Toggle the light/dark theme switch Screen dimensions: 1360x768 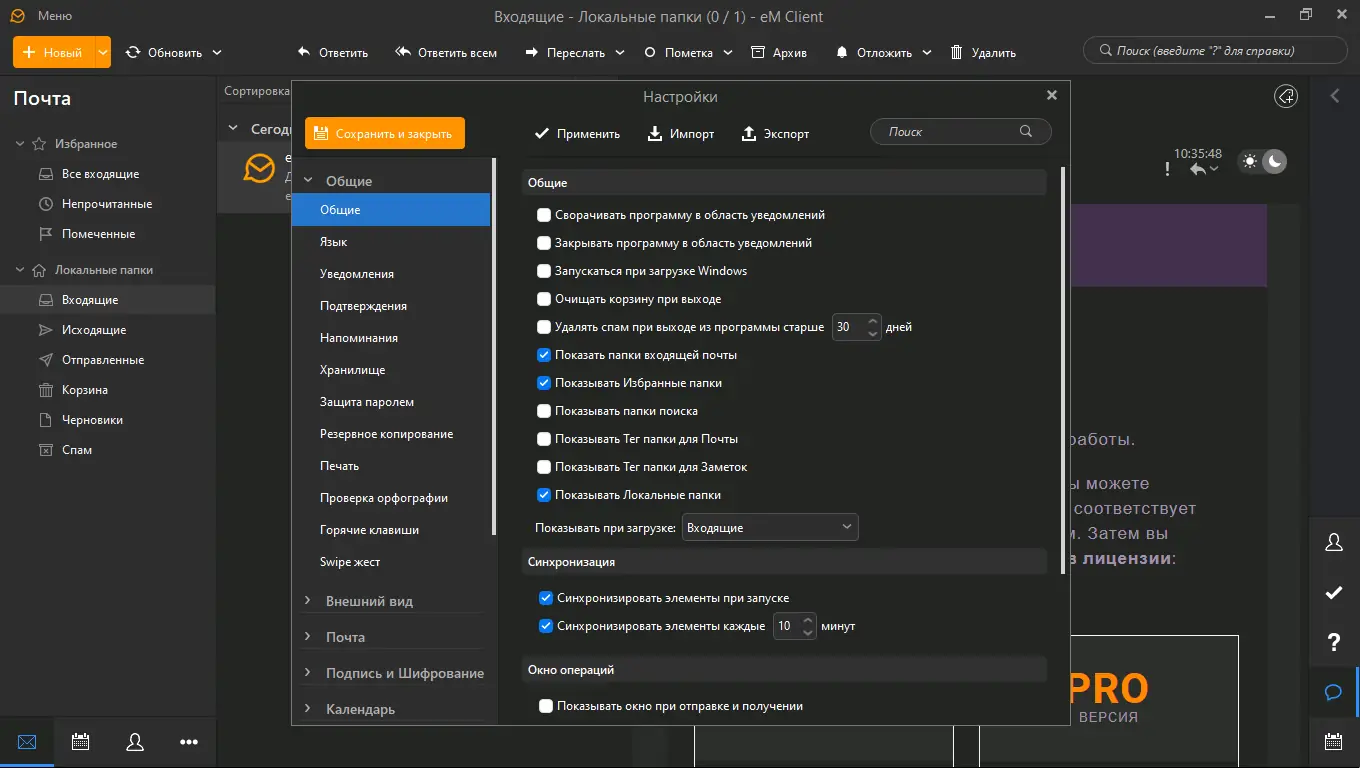[1262, 161]
